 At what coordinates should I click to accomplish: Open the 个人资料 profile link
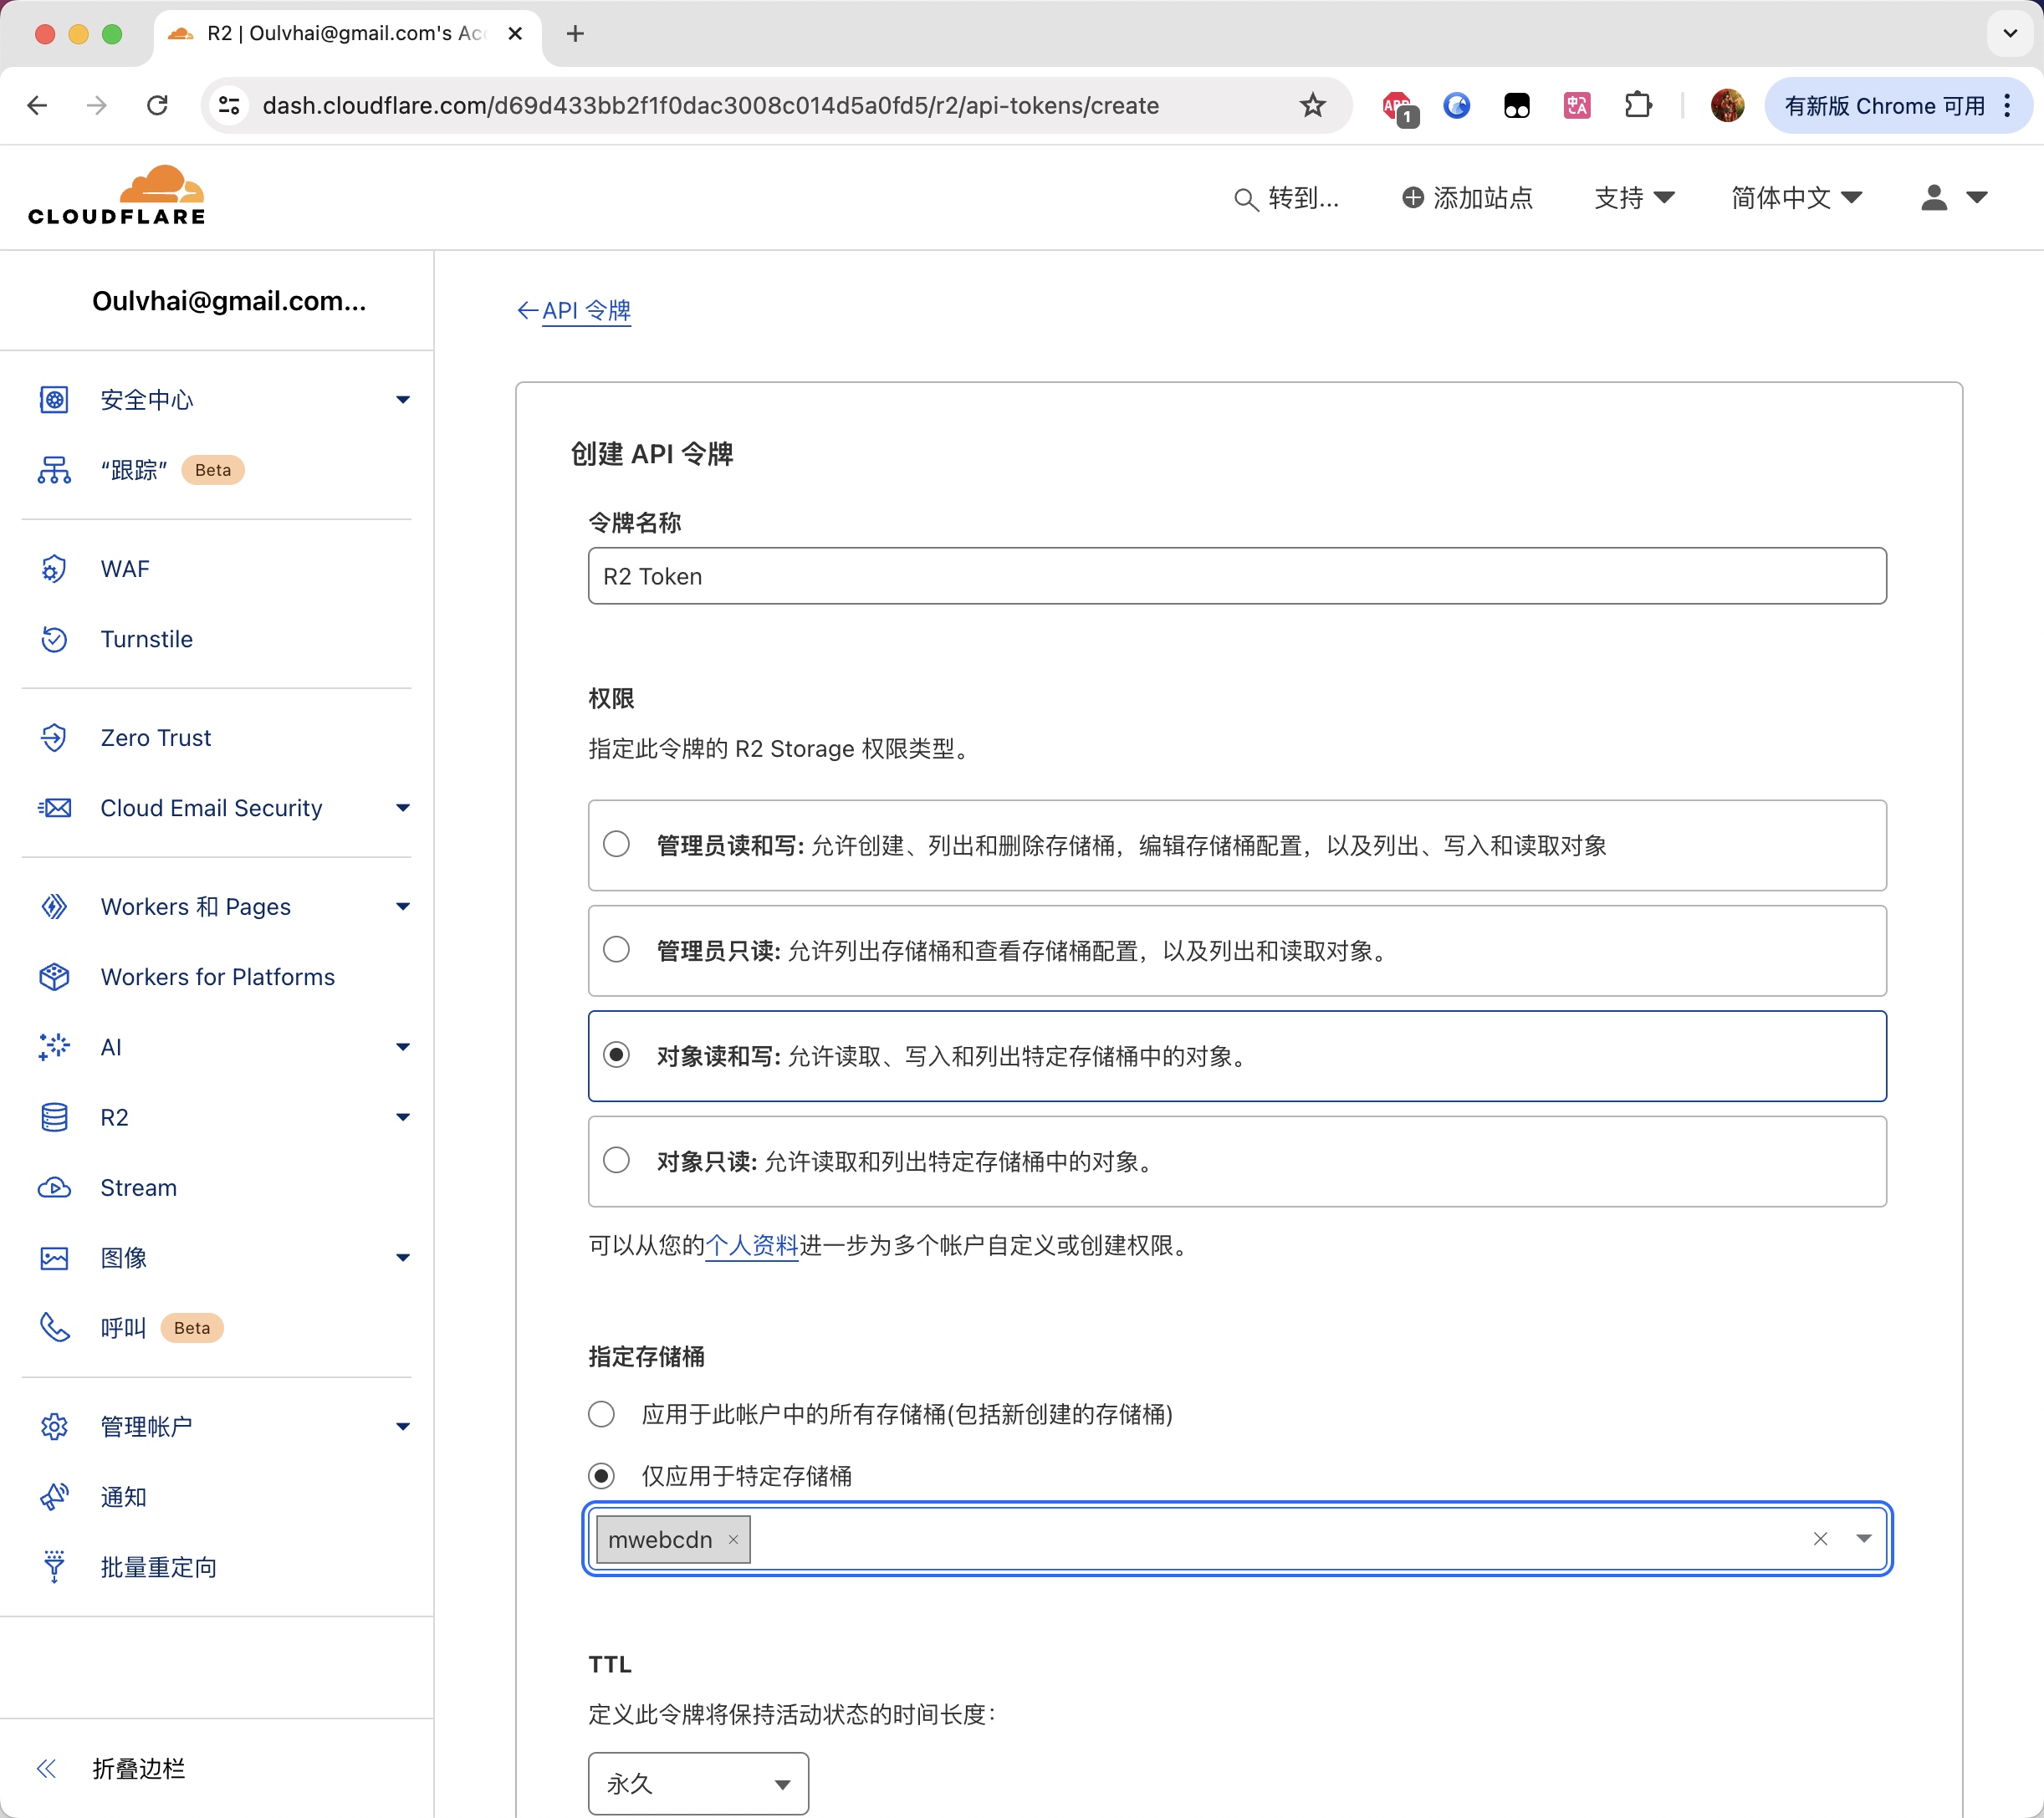click(x=751, y=1245)
